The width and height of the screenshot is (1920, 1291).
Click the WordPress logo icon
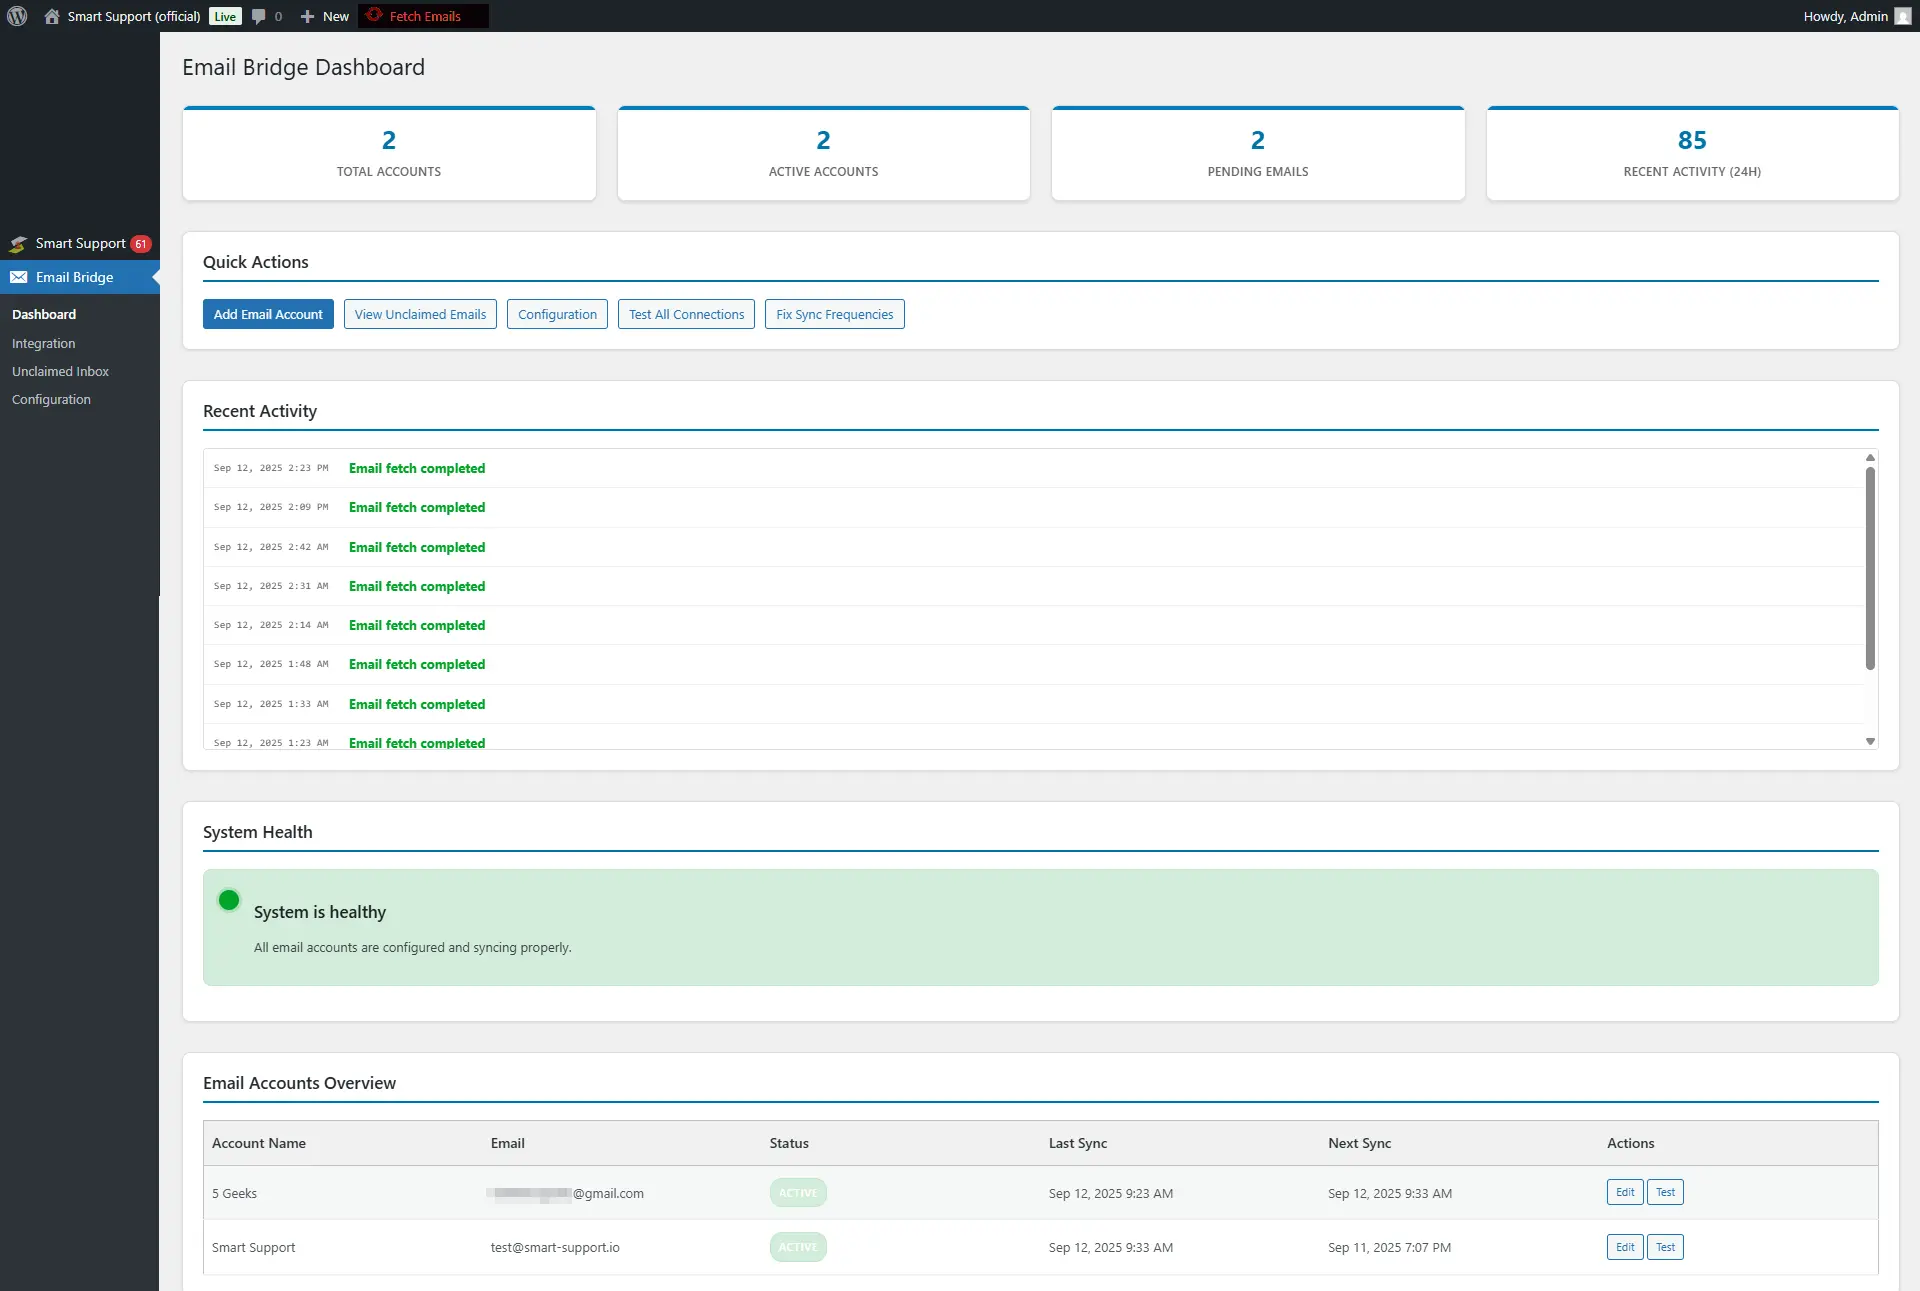point(17,16)
